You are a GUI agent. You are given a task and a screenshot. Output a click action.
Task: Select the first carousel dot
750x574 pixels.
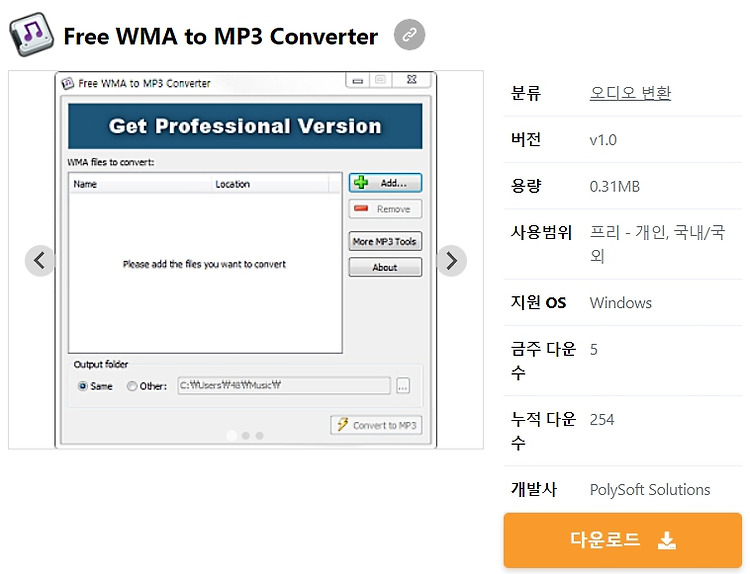232,435
